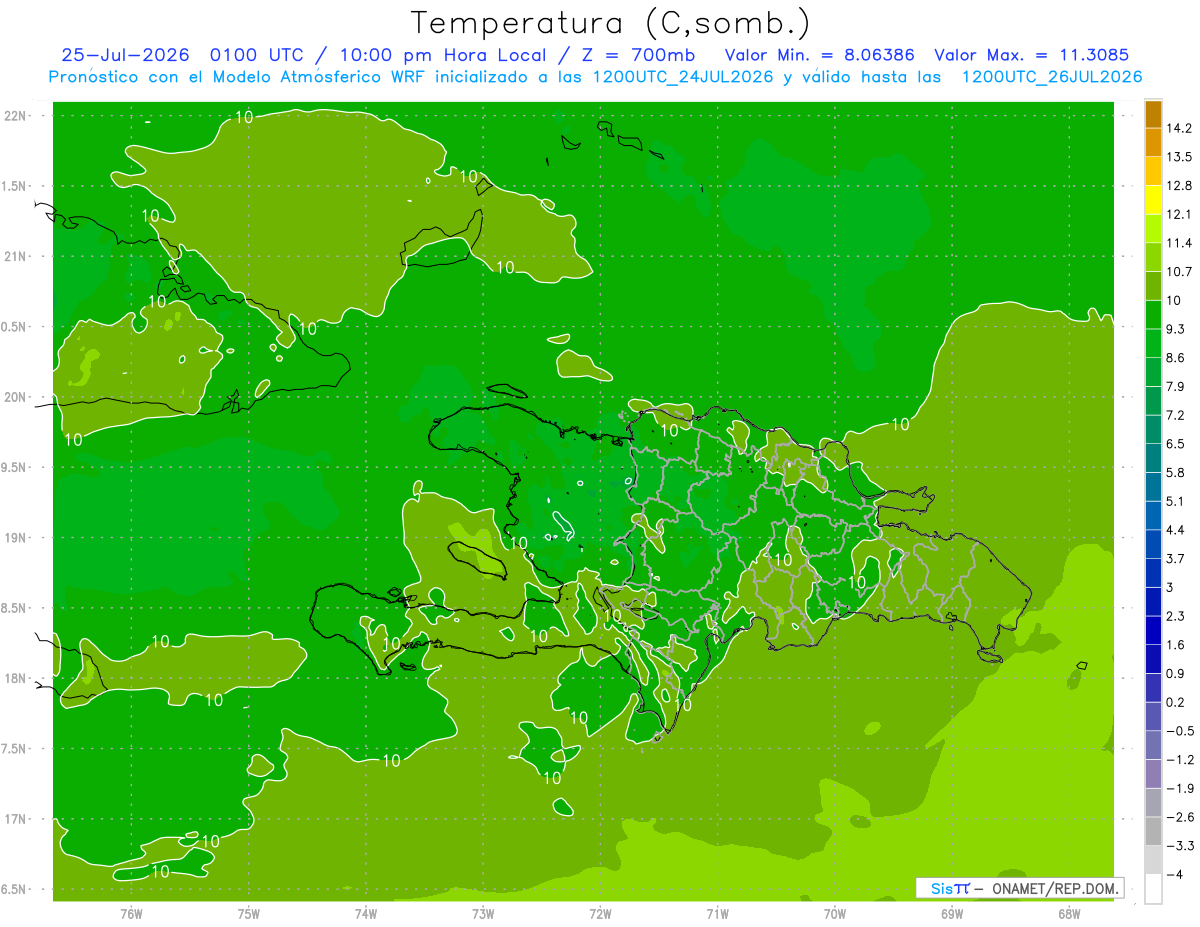Click the "Temperatura (C,somb.)" map title

click(610, 23)
